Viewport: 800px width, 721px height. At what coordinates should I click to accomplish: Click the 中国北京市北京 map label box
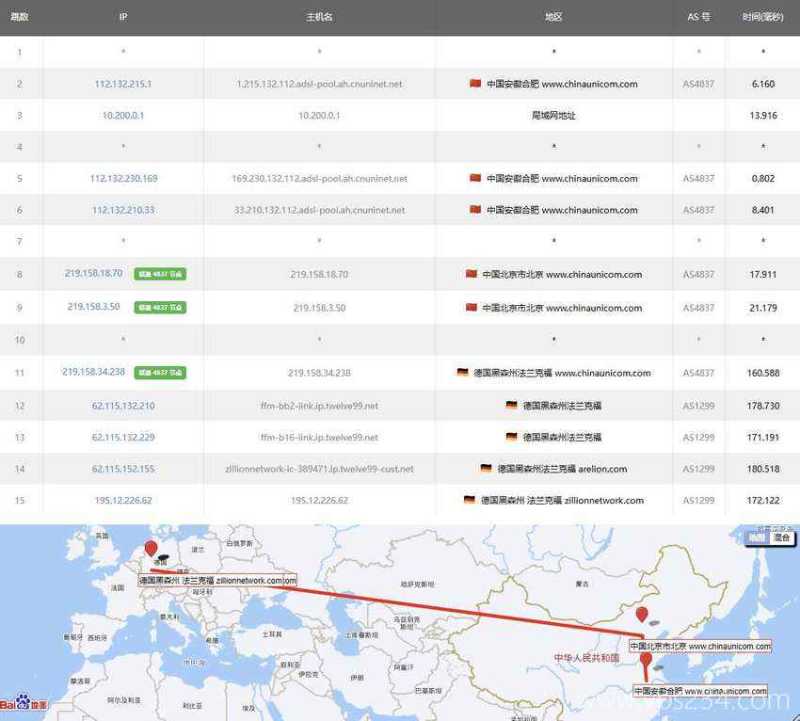click(x=700, y=647)
